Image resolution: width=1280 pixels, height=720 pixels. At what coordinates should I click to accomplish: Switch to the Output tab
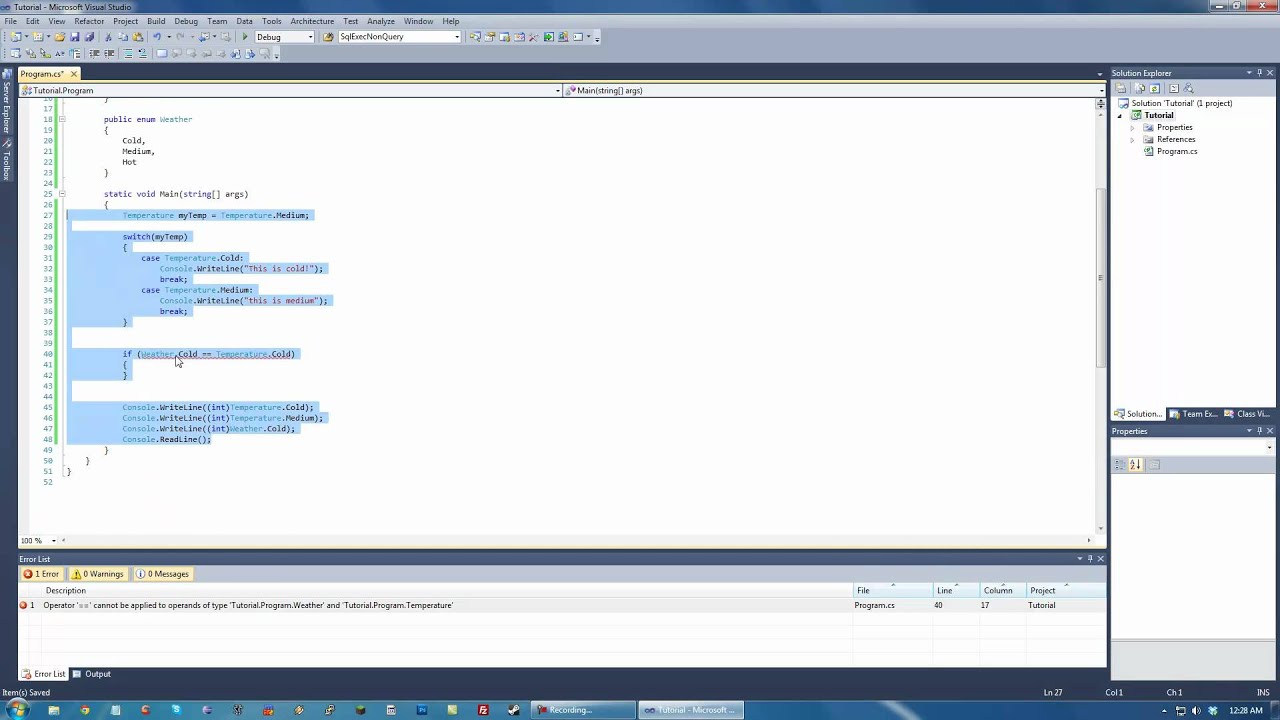[x=92, y=674]
